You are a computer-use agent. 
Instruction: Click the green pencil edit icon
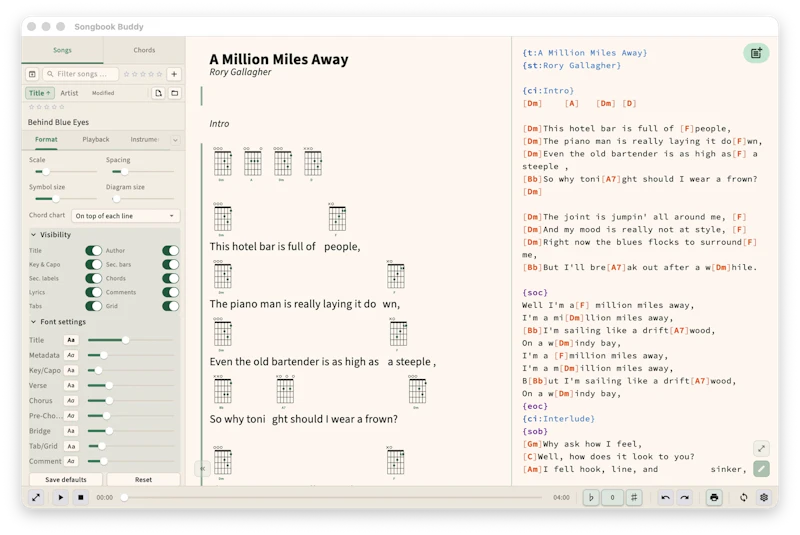[x=761, y=469]
